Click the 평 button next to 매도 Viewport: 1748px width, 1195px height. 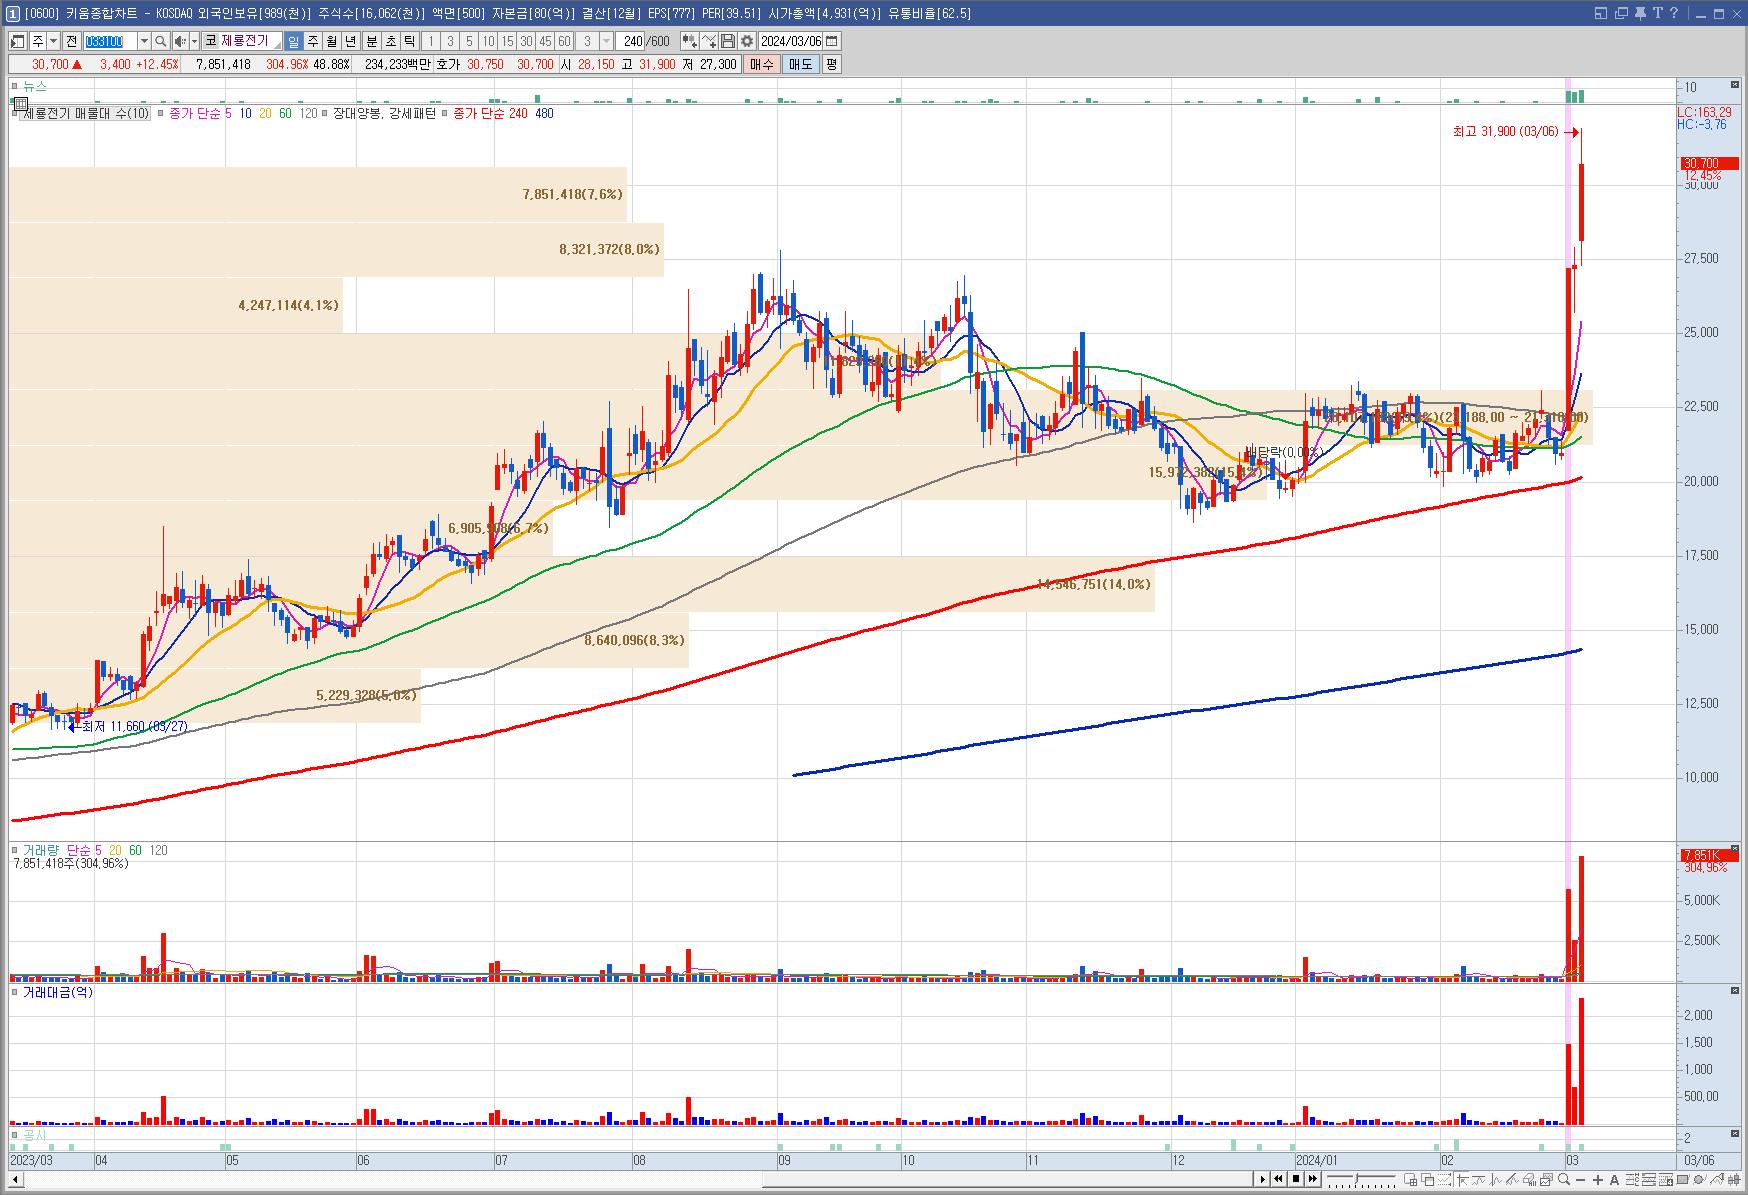(x=831, y=64)
